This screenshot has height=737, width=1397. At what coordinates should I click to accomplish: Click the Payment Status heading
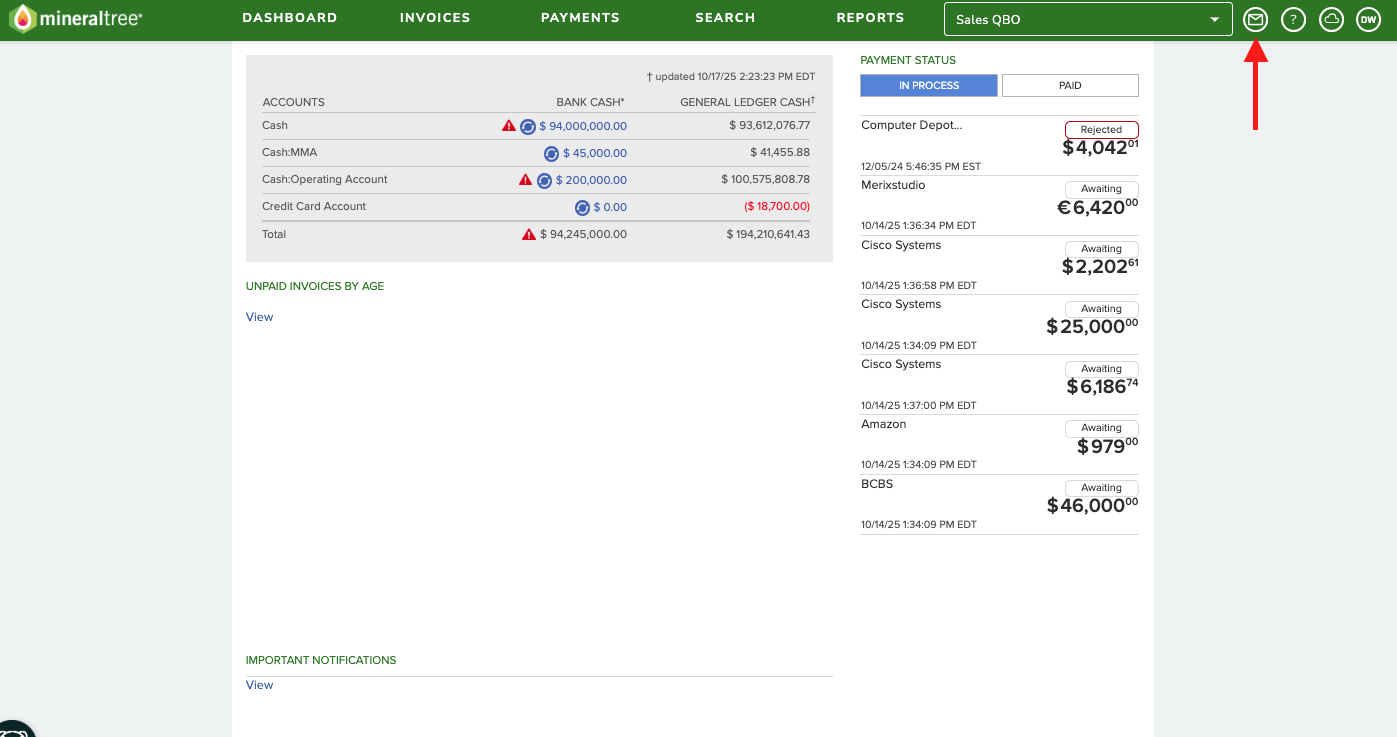tap(908, 60)
